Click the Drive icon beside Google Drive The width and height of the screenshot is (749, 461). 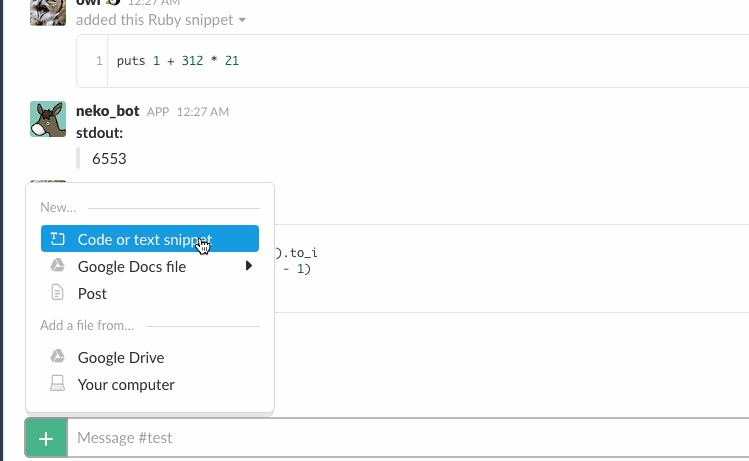pyautogui.click(x=58, y=357)
